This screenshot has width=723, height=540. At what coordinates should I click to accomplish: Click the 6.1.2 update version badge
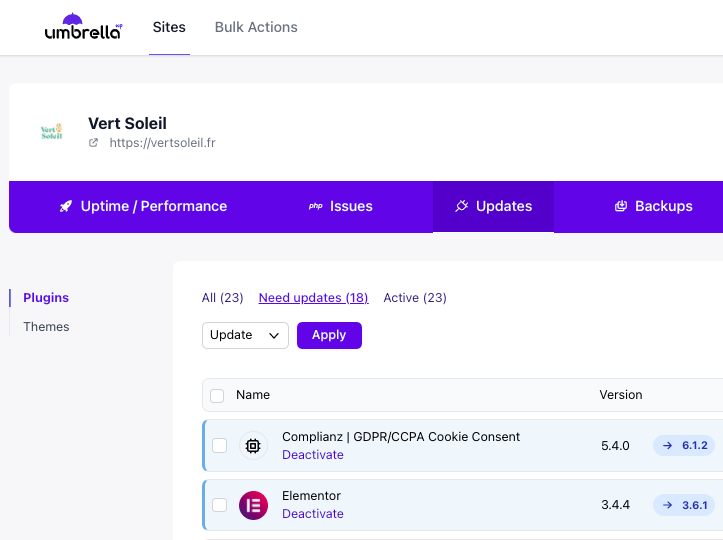click(x=685, y=446)
